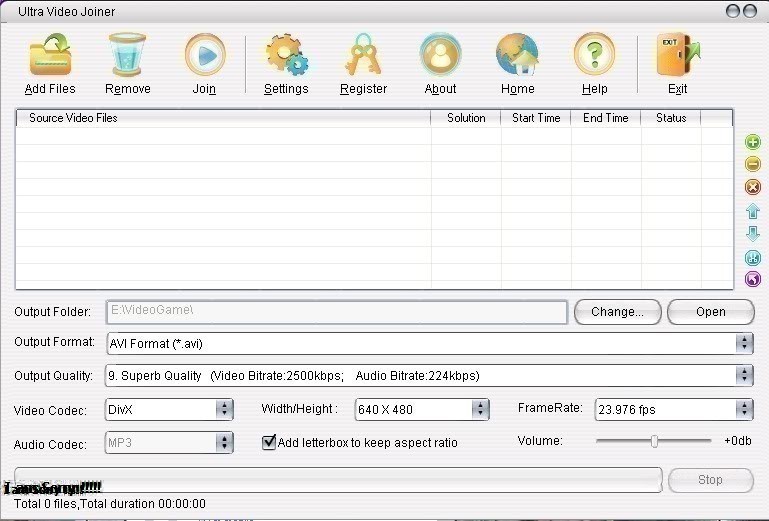The height and width of the screenshot is (521, 769).
Task: Click the Home globe icon
Action: [x=517, y=56]
